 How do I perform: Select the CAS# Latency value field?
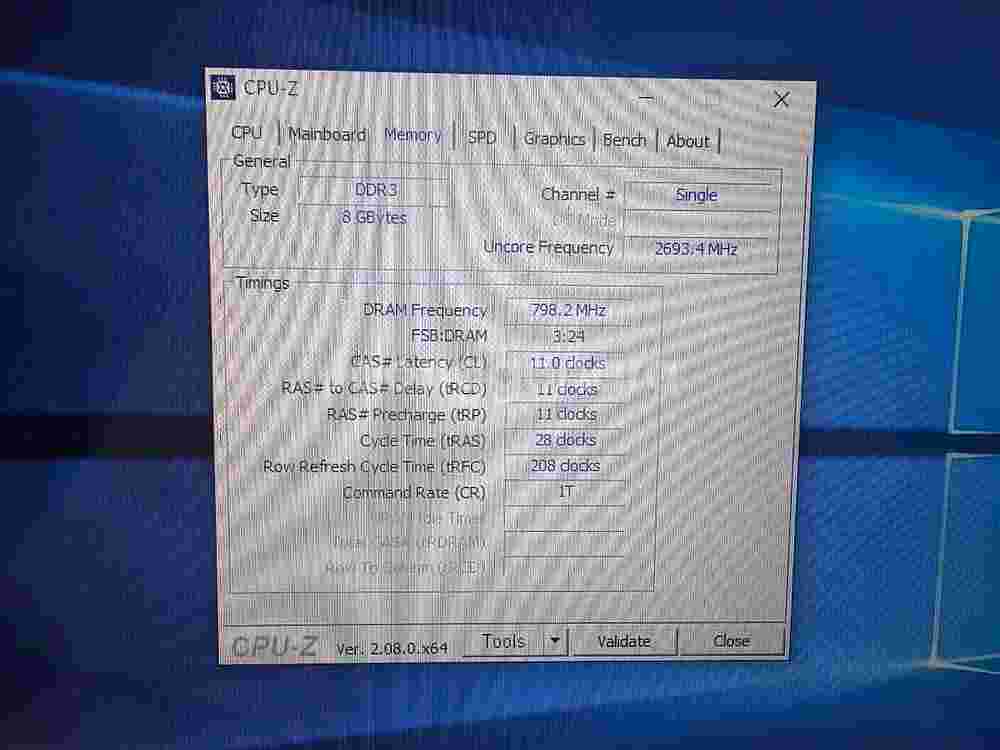click(567, 363)
